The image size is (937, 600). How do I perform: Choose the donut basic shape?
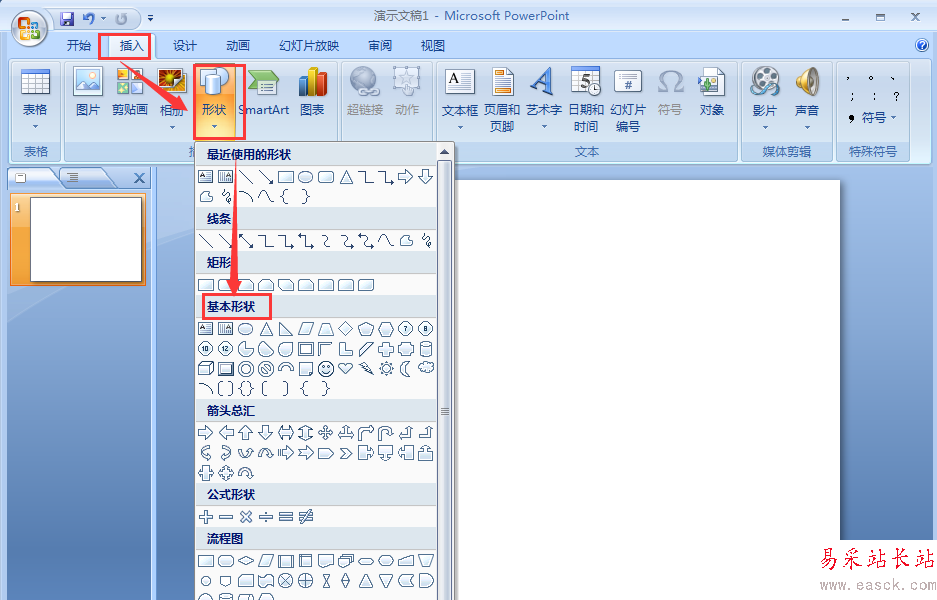tap(246, 369)
